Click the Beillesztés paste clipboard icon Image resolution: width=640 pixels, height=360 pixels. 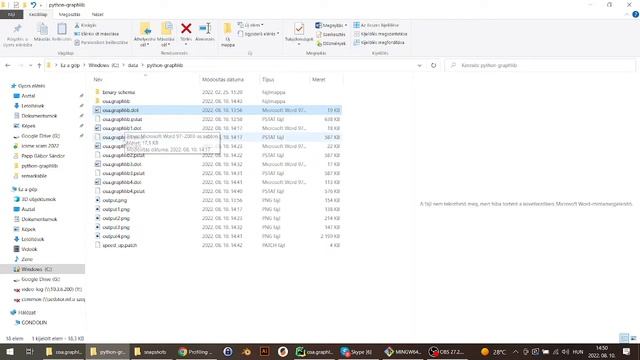pyautogui.click(x=62, y=29)
